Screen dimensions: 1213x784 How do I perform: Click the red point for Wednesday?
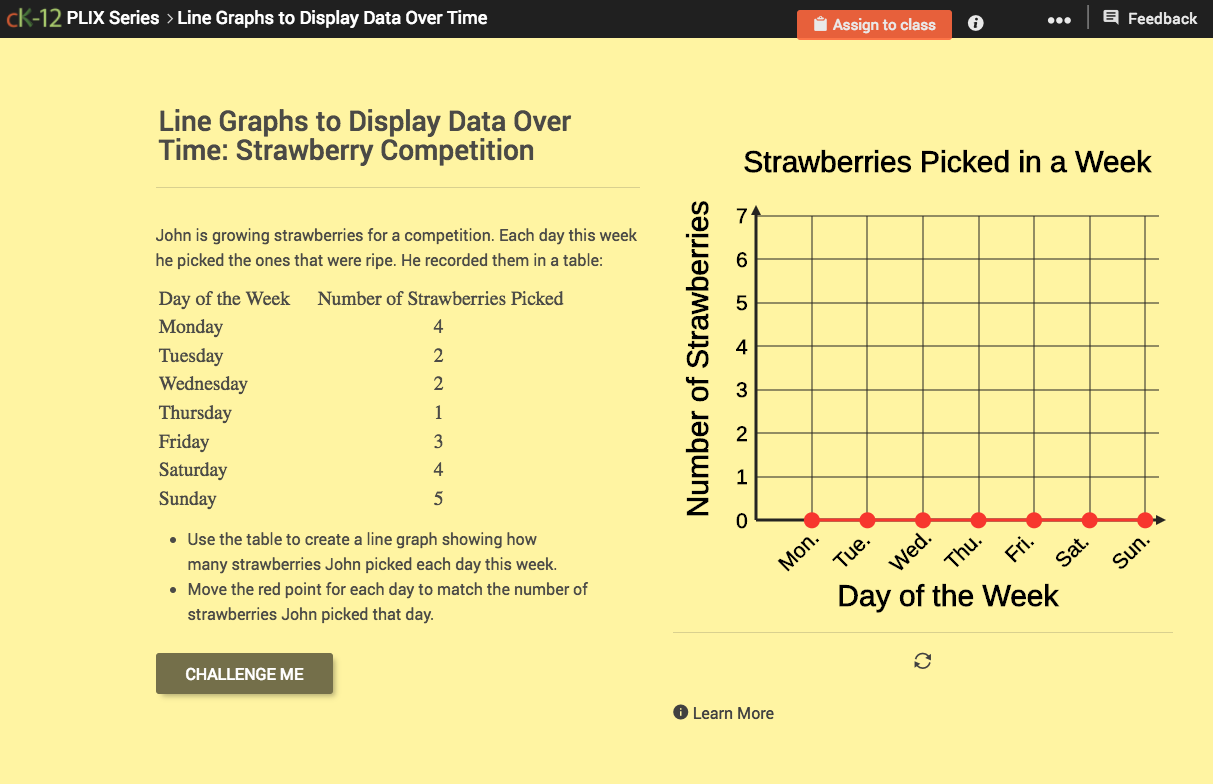922,520
